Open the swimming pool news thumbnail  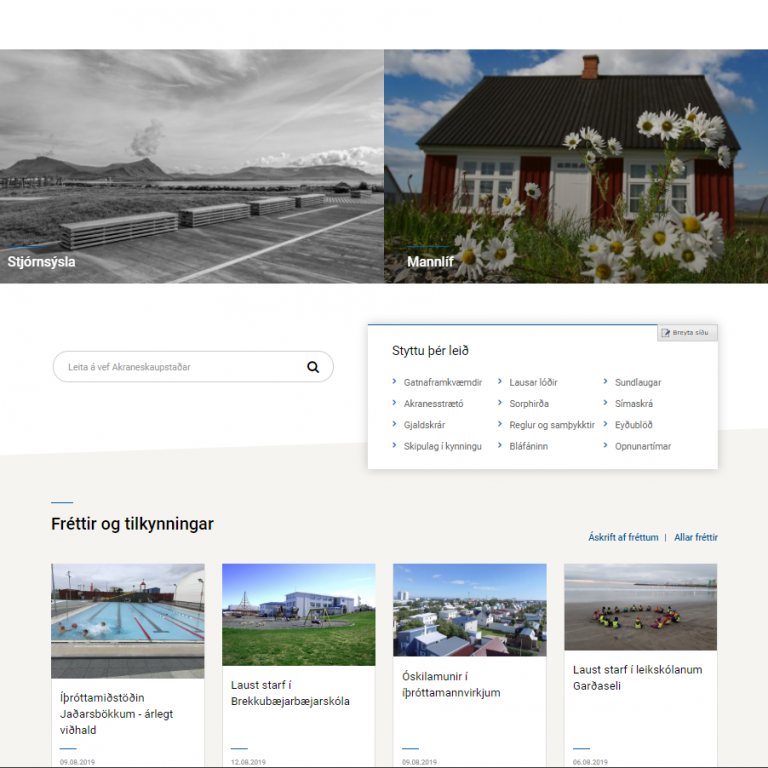click(127, 620)
